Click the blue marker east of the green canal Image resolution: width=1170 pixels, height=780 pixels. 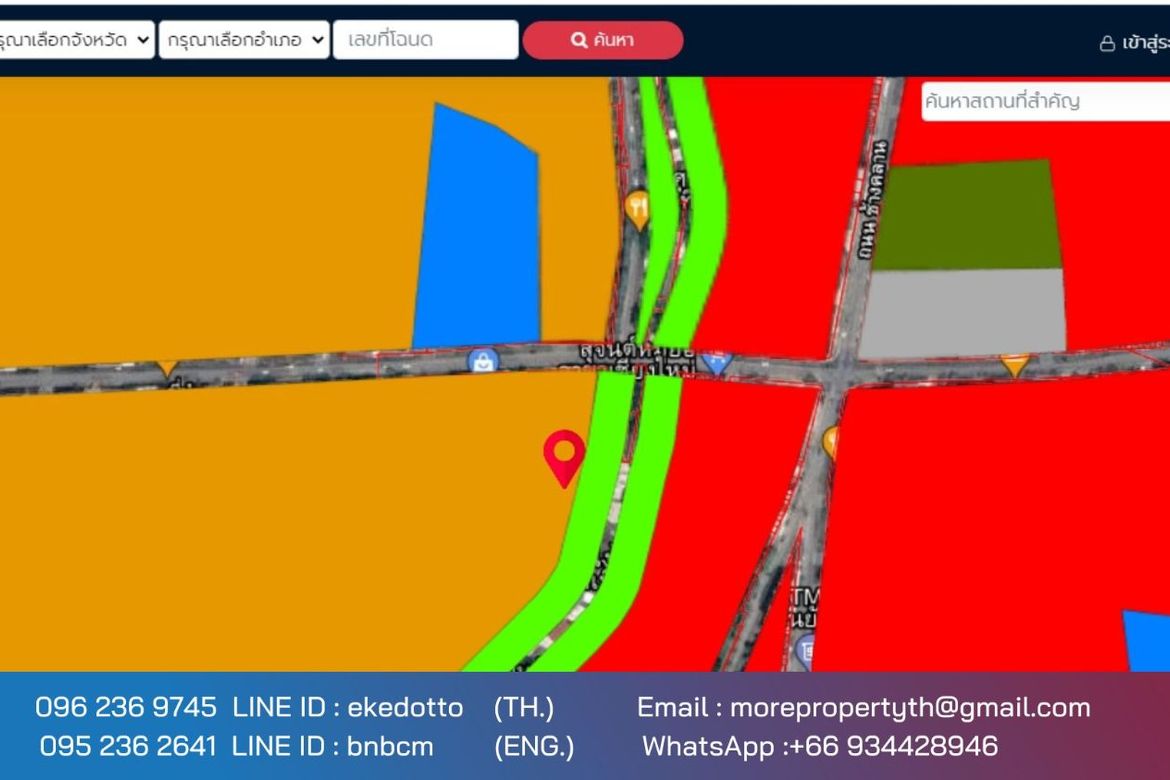[x=715, y=362]
